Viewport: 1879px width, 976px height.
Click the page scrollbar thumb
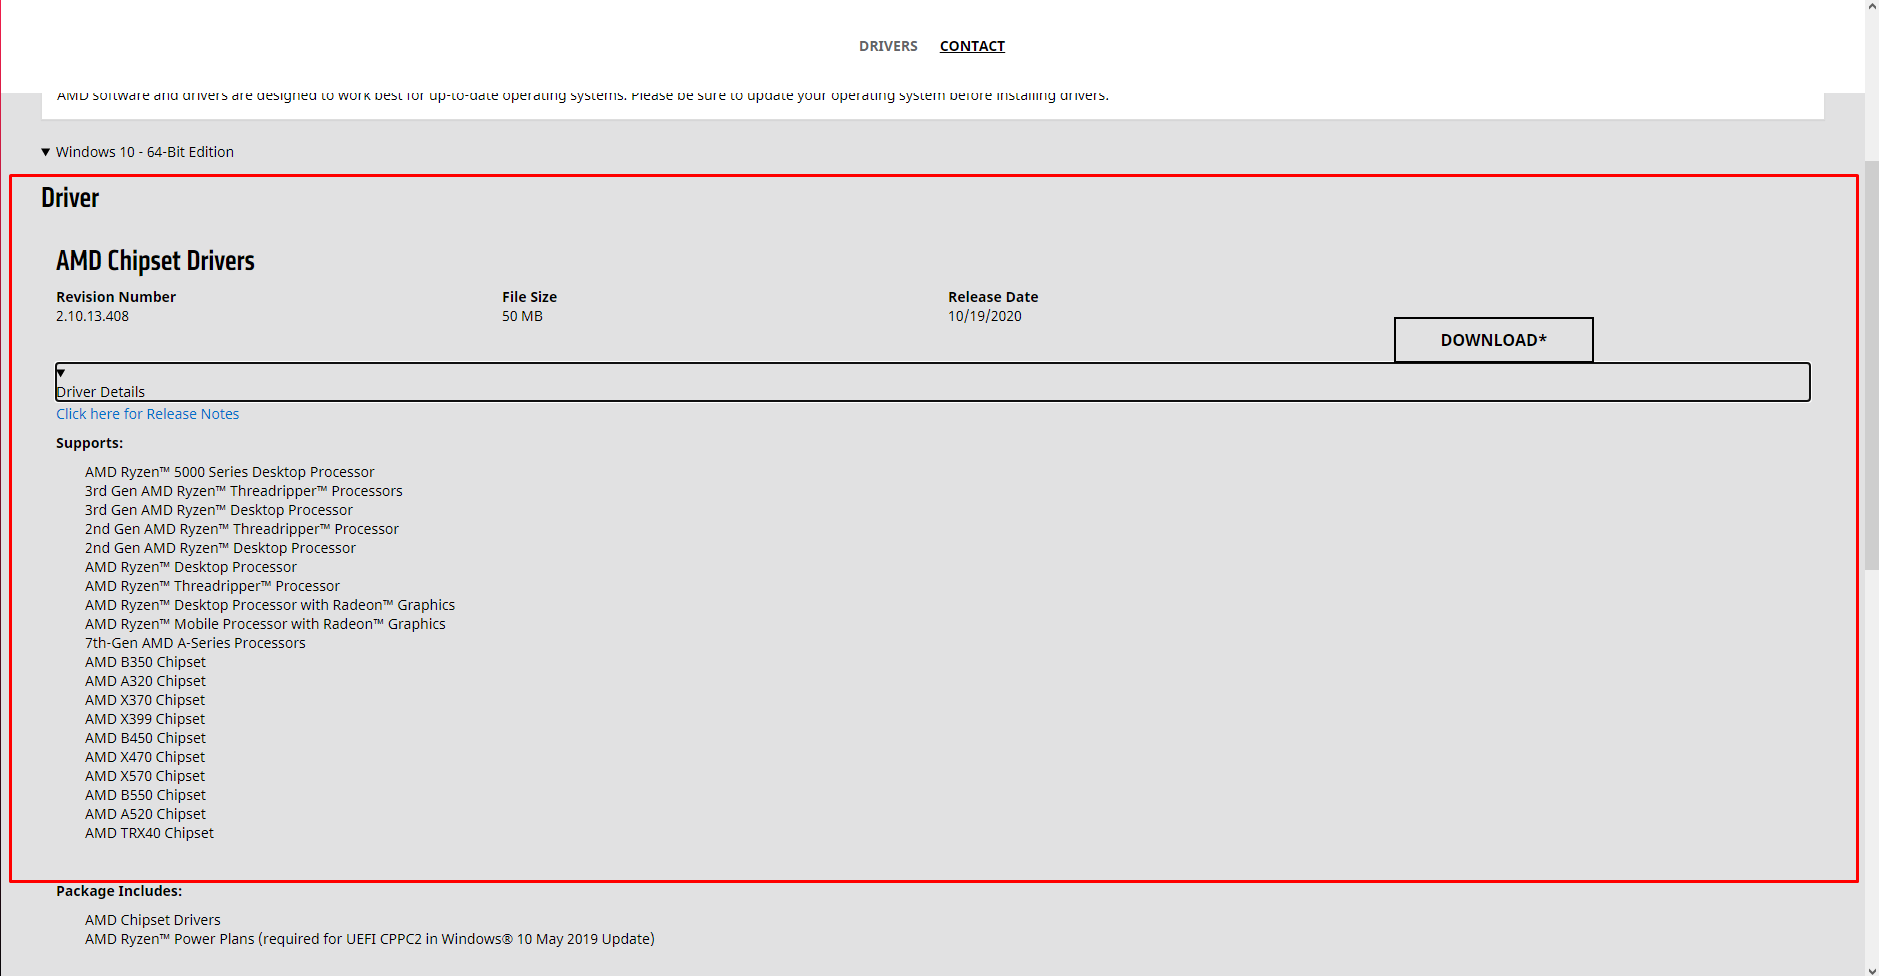pyautogui.click(x=1872, y=365)
